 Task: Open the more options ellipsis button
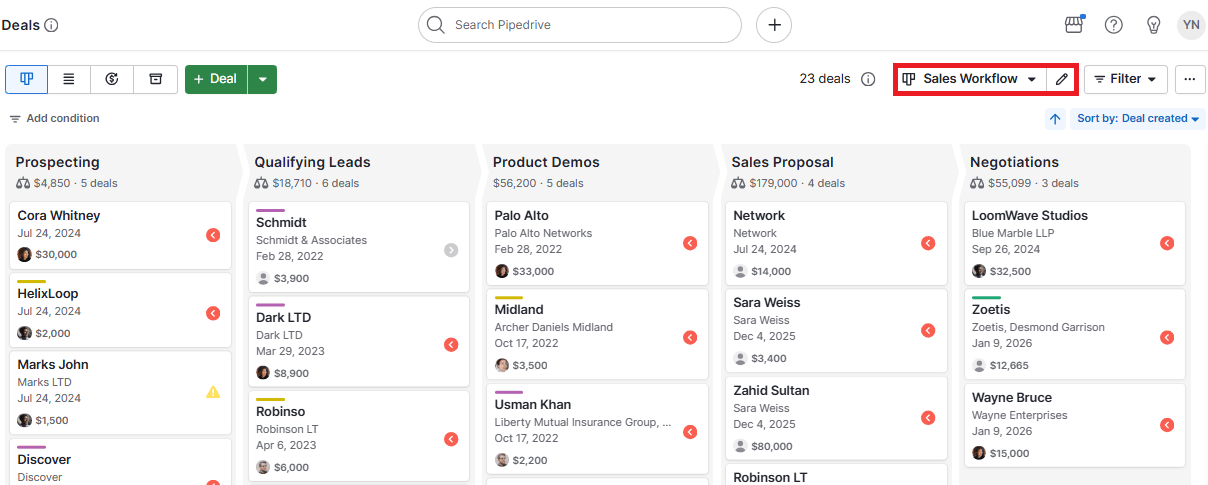pos(1189,79)
